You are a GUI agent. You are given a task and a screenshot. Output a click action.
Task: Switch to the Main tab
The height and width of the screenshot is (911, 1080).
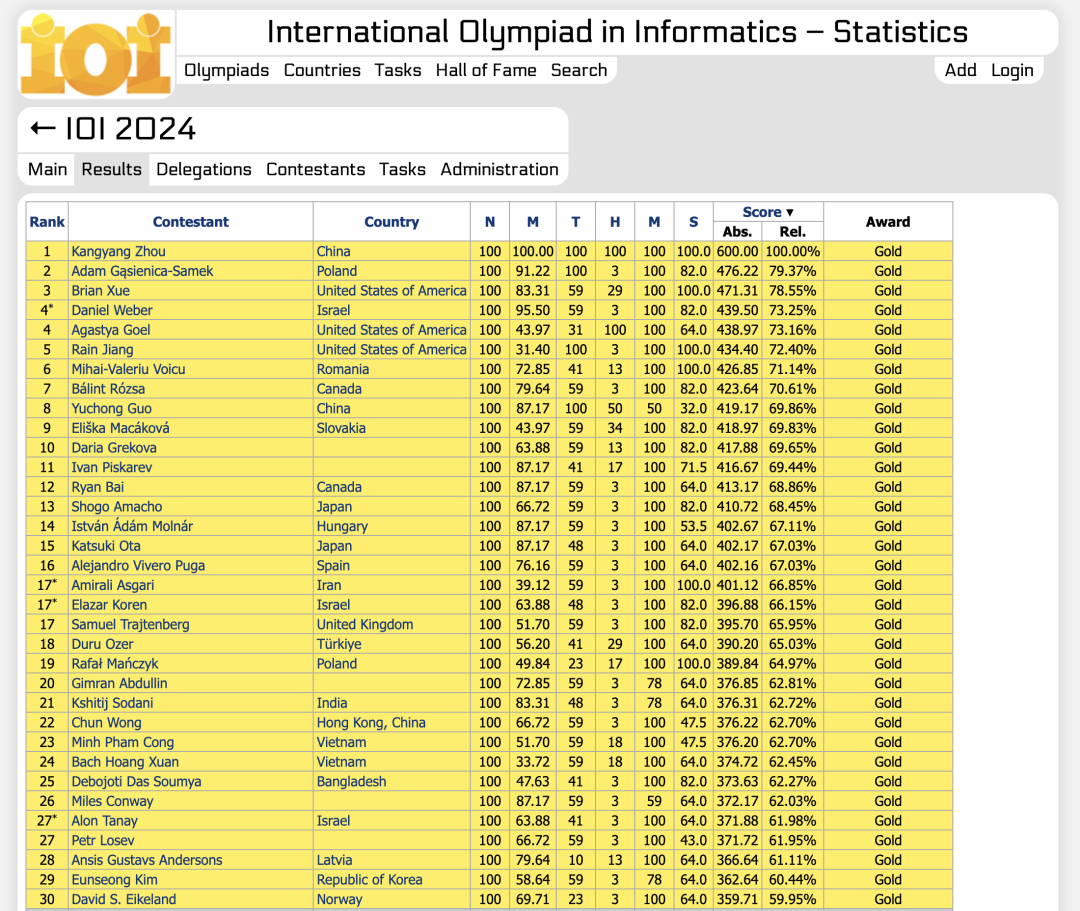point(48,169)
